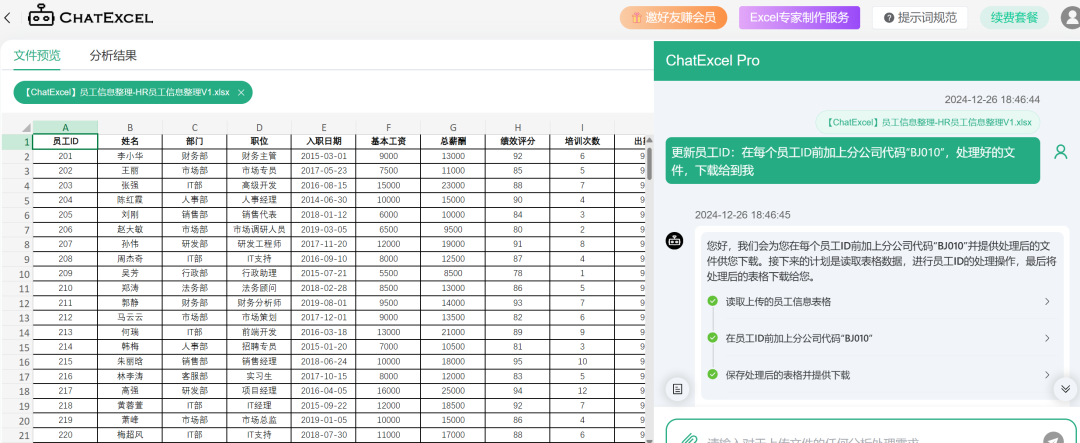The width and height of the screenshot is (1080, 443).
Task: Click the cell containing 高级开发
Action: [x=259, y=185]
